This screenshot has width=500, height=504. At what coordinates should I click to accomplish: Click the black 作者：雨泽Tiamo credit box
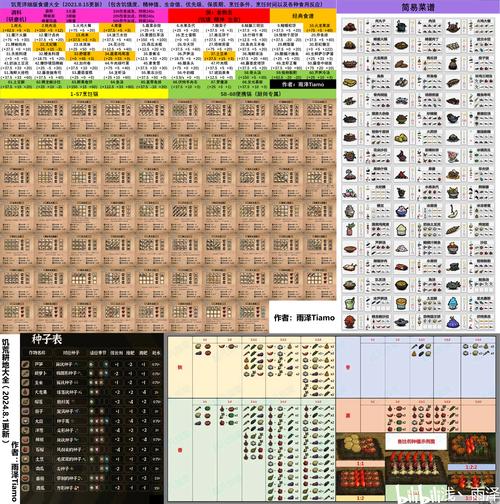303,84
